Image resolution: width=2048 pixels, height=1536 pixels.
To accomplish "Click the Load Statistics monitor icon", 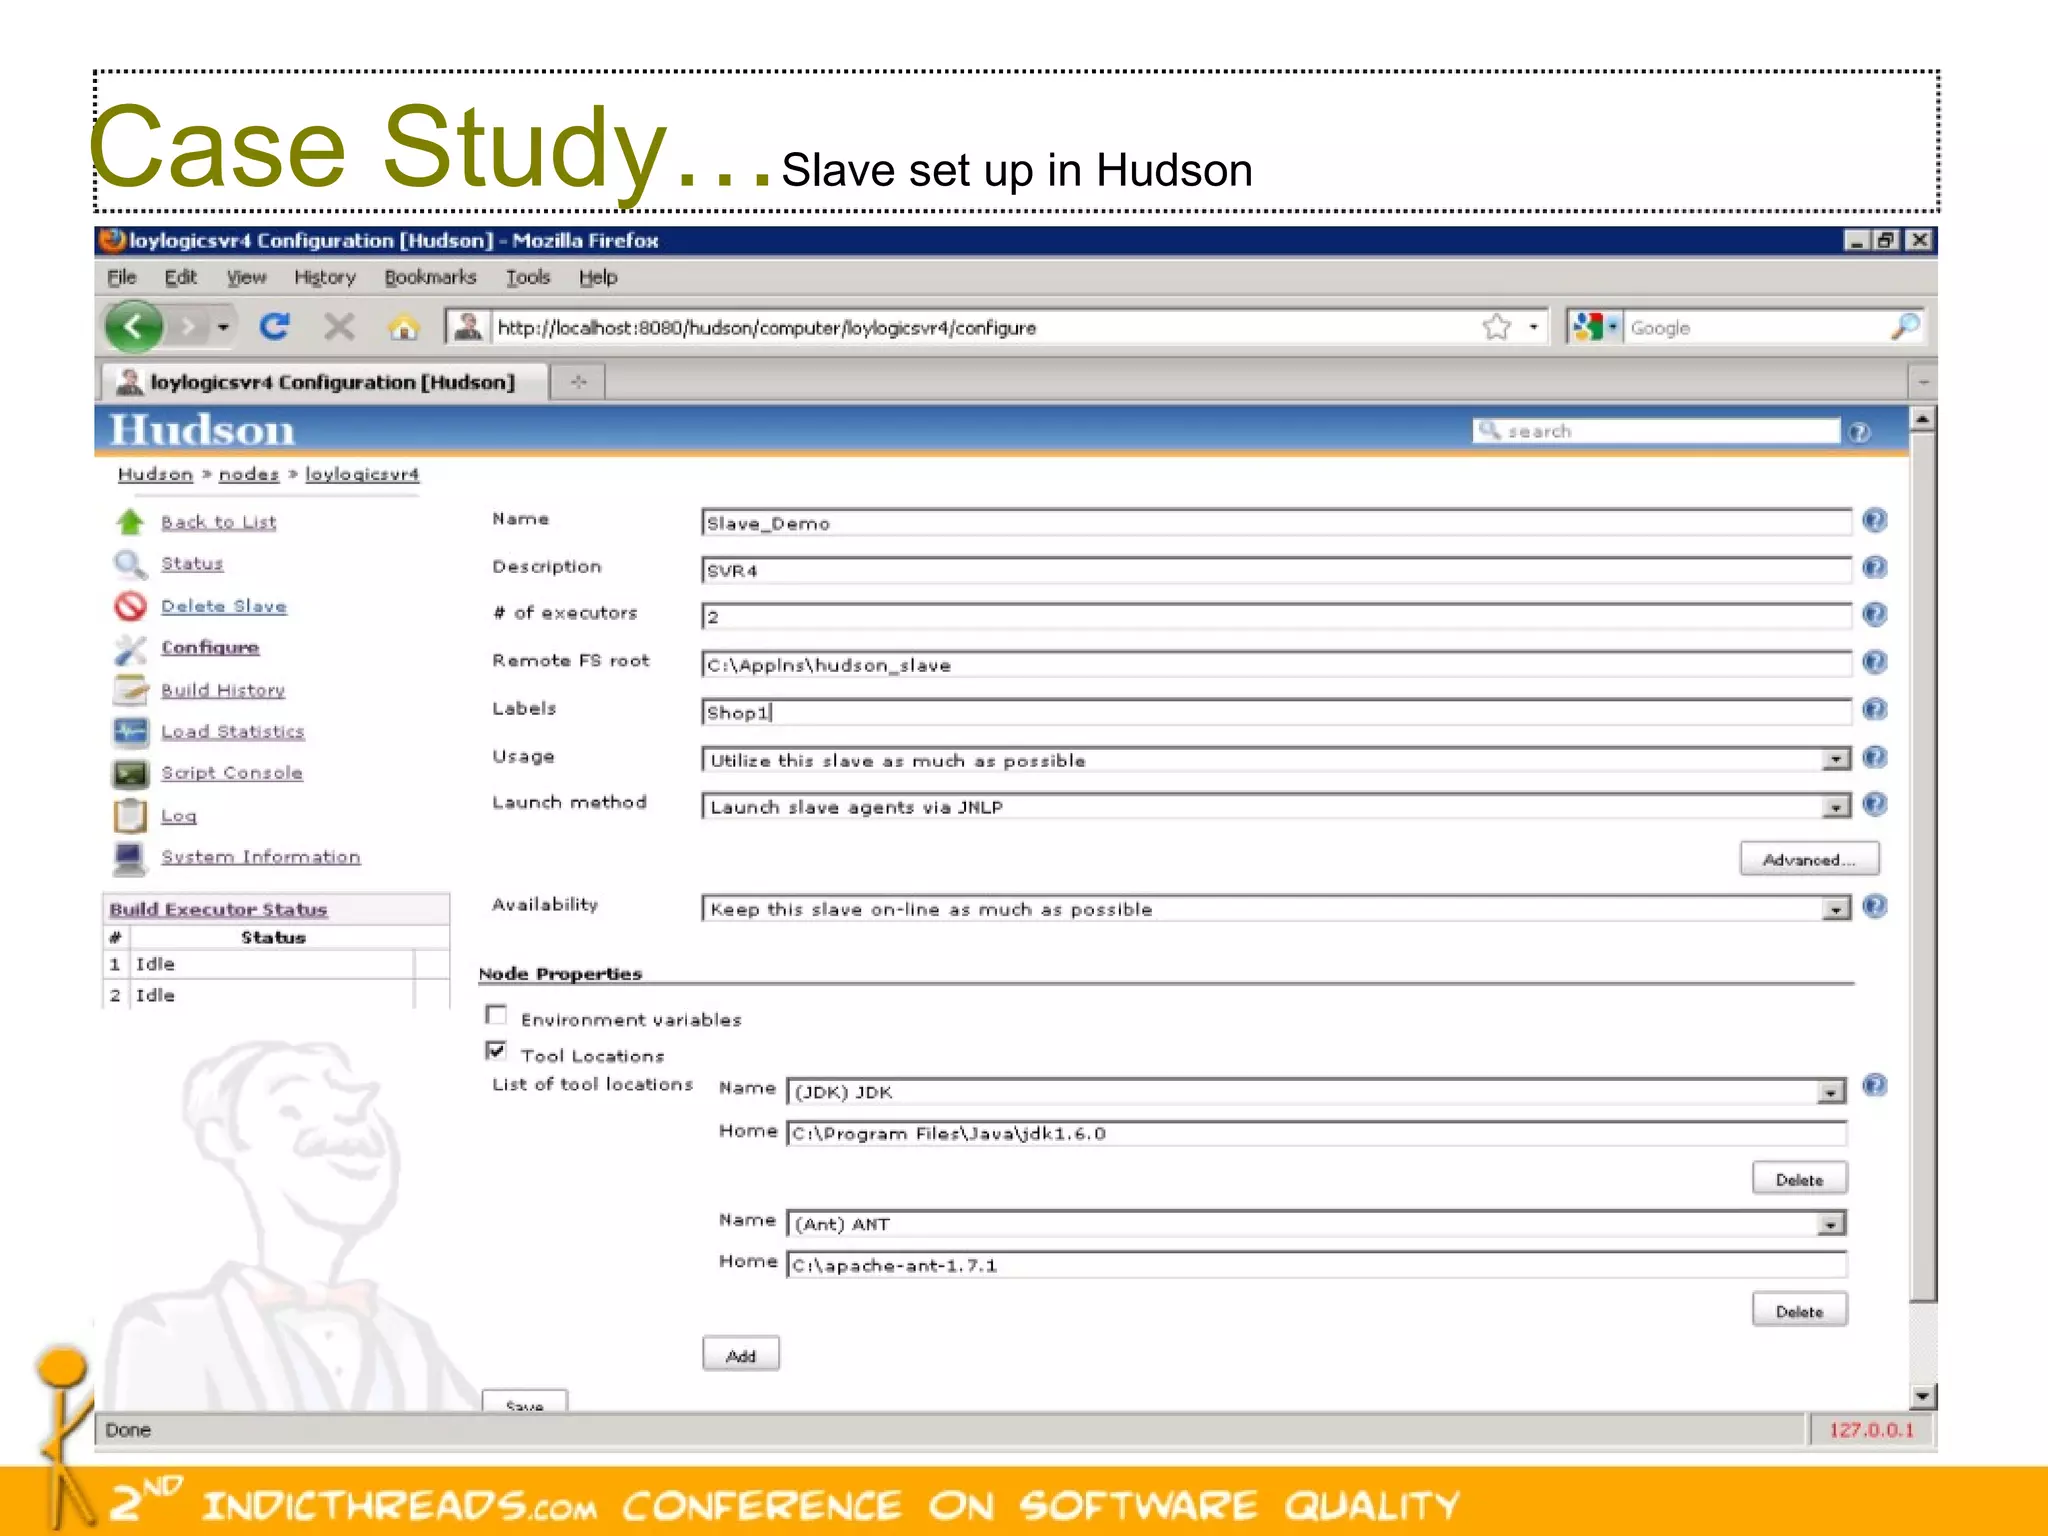I will point(130,732).
